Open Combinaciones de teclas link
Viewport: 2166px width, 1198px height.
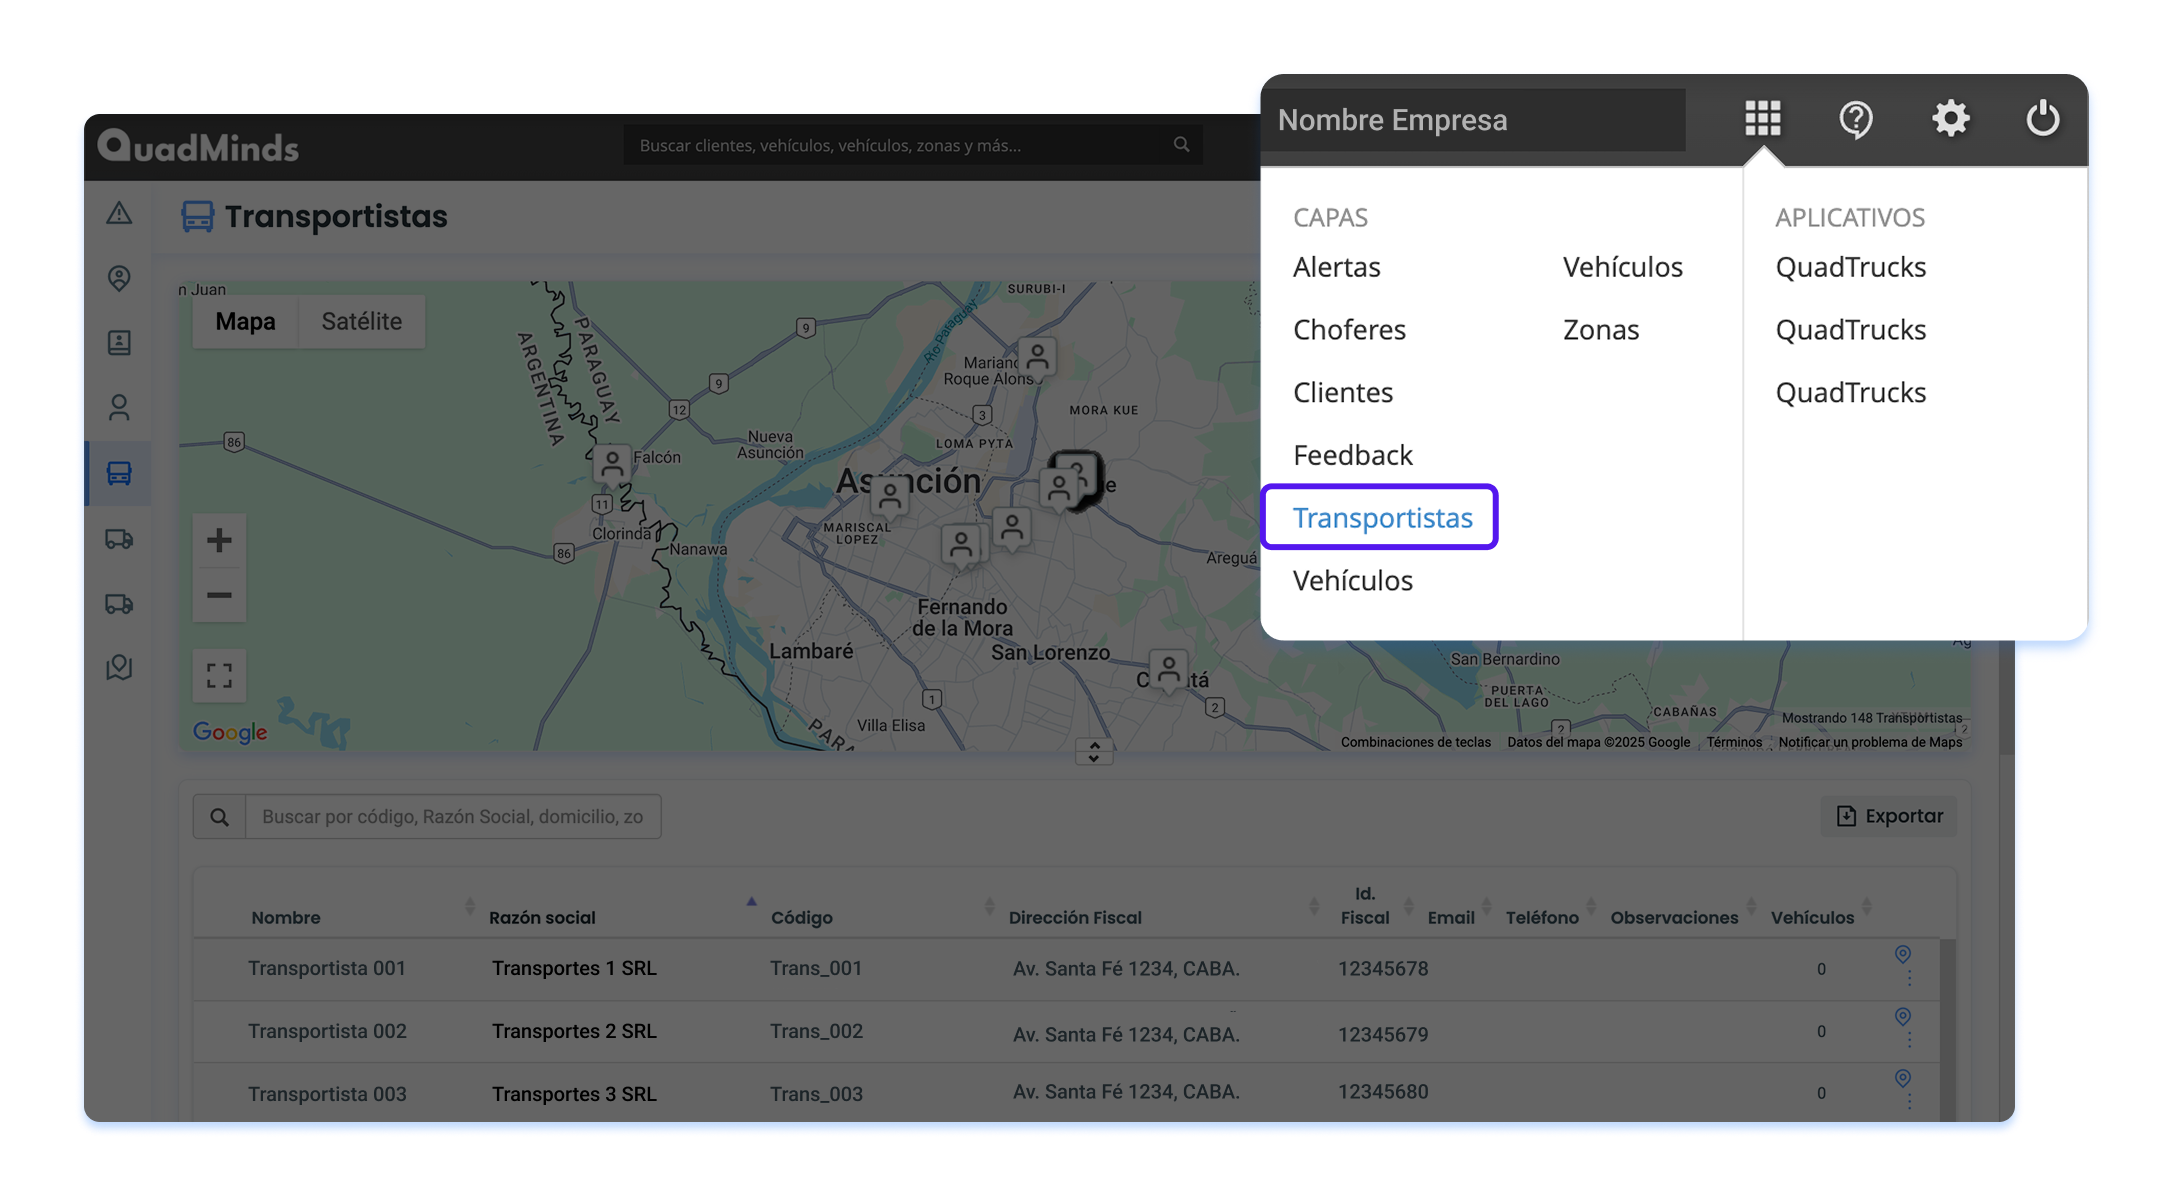(1415, 742)
